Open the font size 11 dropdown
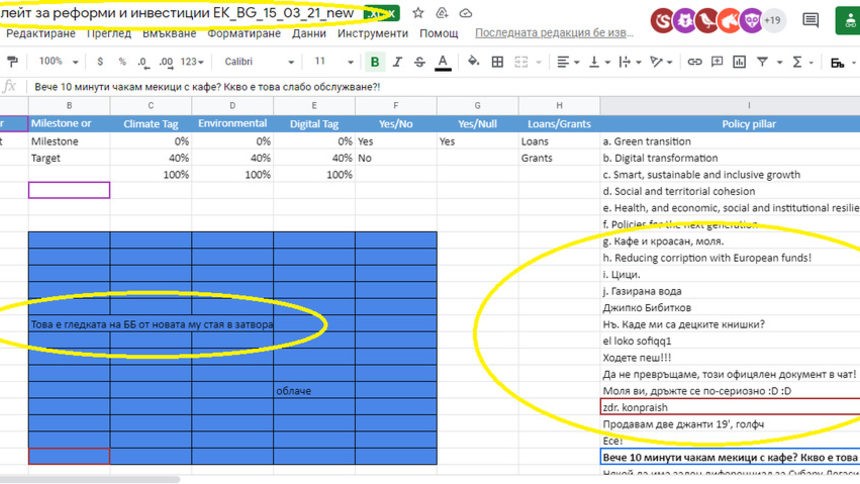The width and height of the screenshot is (860, 484). click(328, 62)
